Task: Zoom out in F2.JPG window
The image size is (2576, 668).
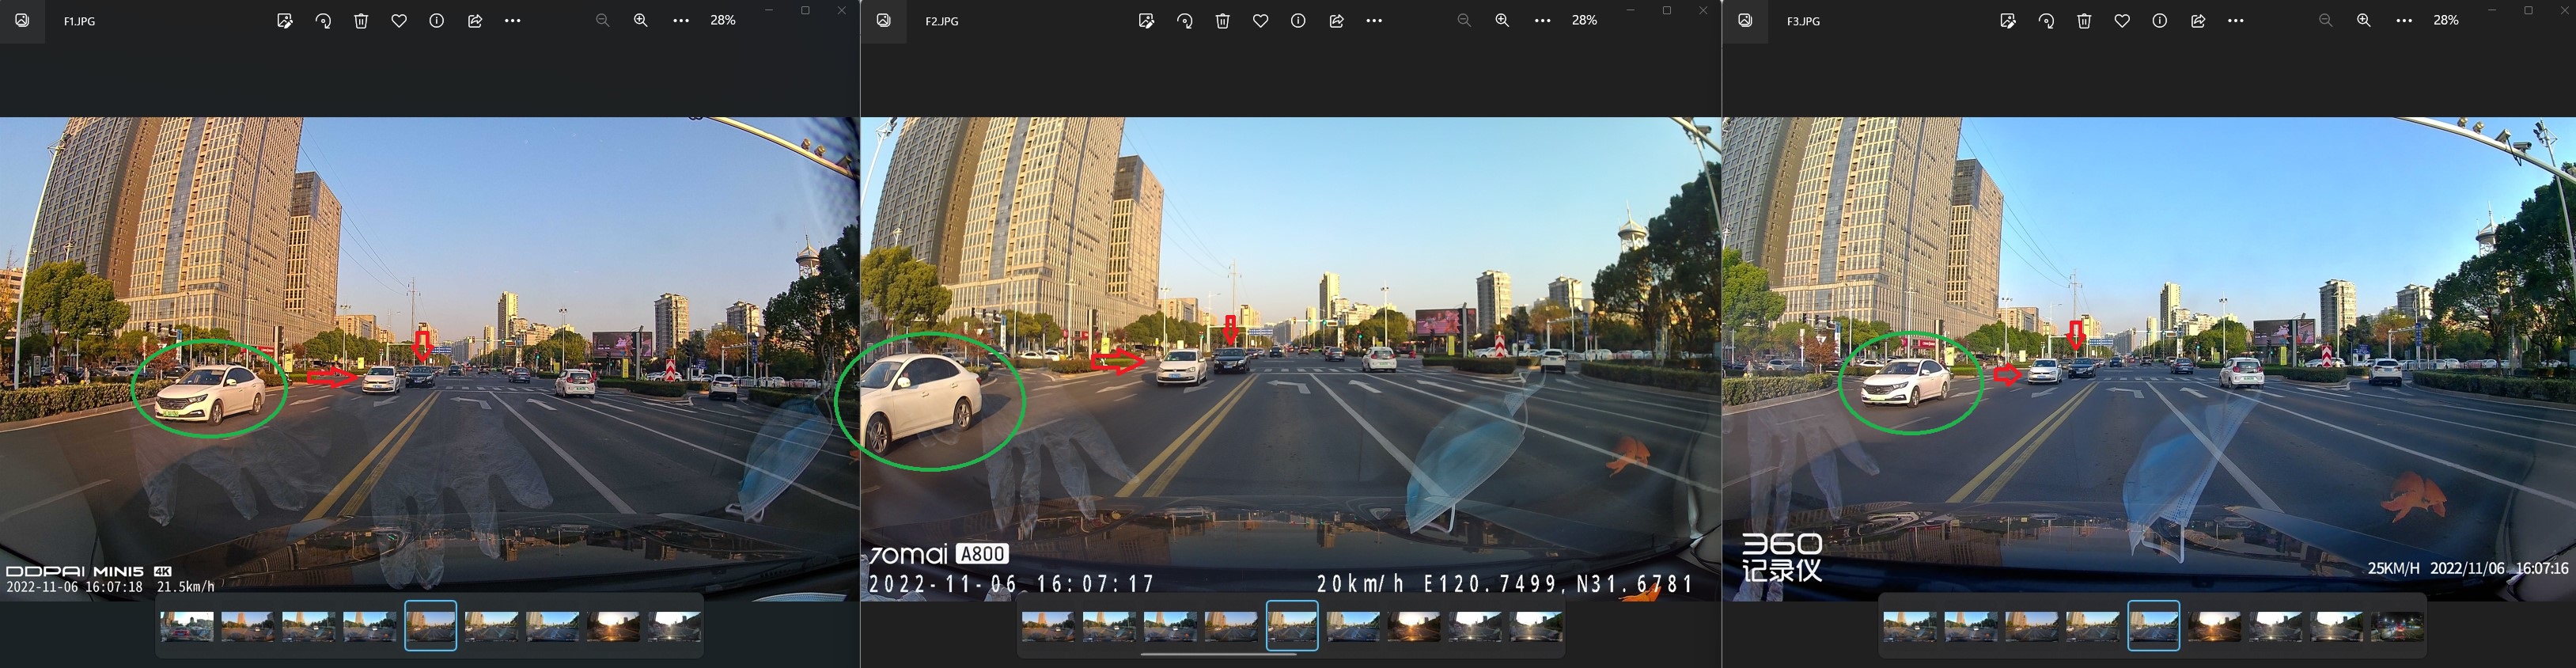Action: (x=1465, y=21)
